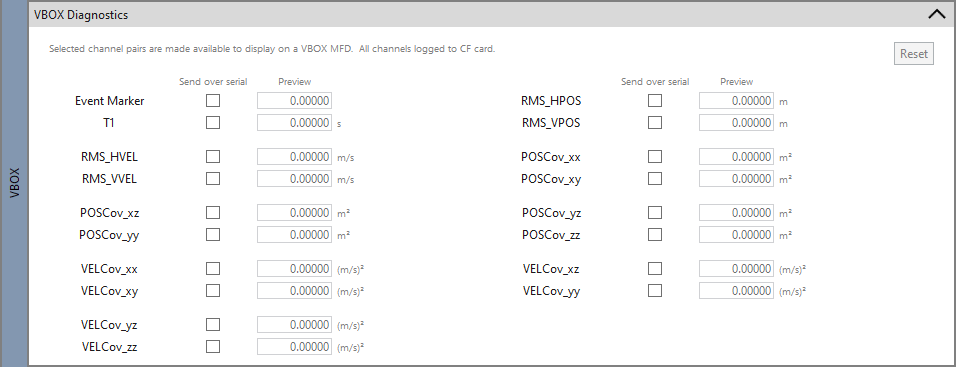The width and height of the screenshot is (956, 367).
Task: Click the RMS_VVEL preview field
Action: [294, 179]
